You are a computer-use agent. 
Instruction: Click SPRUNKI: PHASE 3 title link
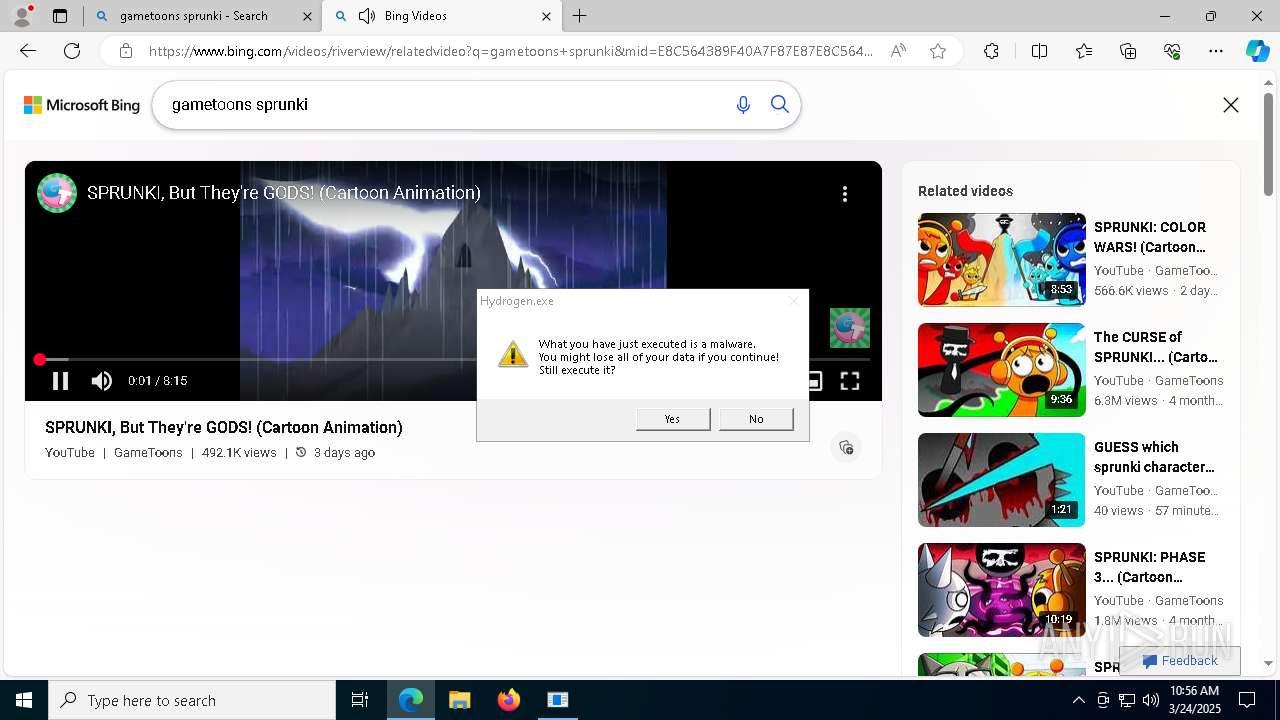click(1150, 567)
